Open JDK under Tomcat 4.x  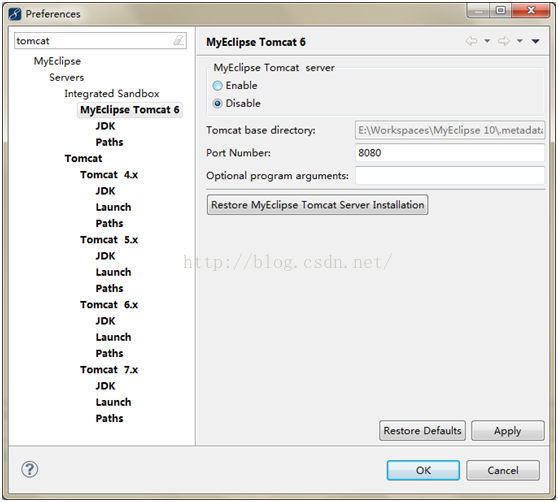pyautogui.click(x=105, y=191)
